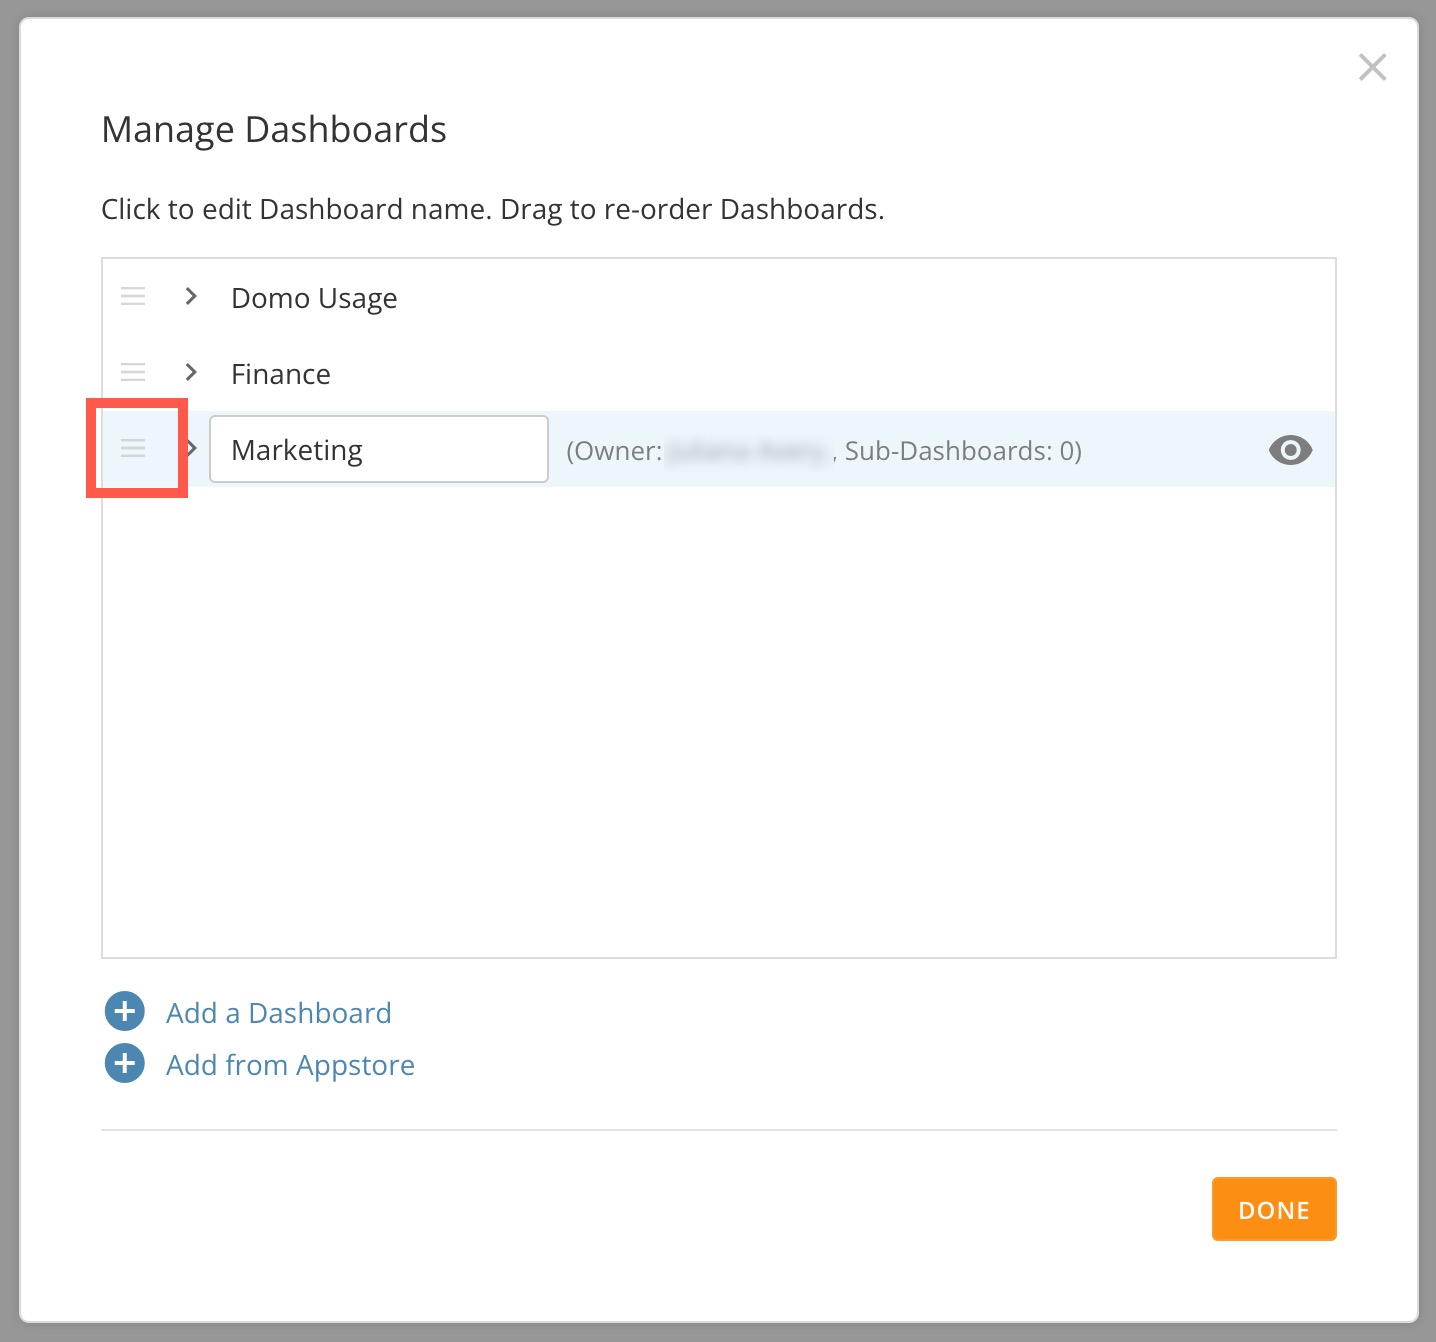This screenshot has width=1436, height=1342.
Task: Show the Finance dashboard options via its eye area
Action: [x=1290, y=373]
